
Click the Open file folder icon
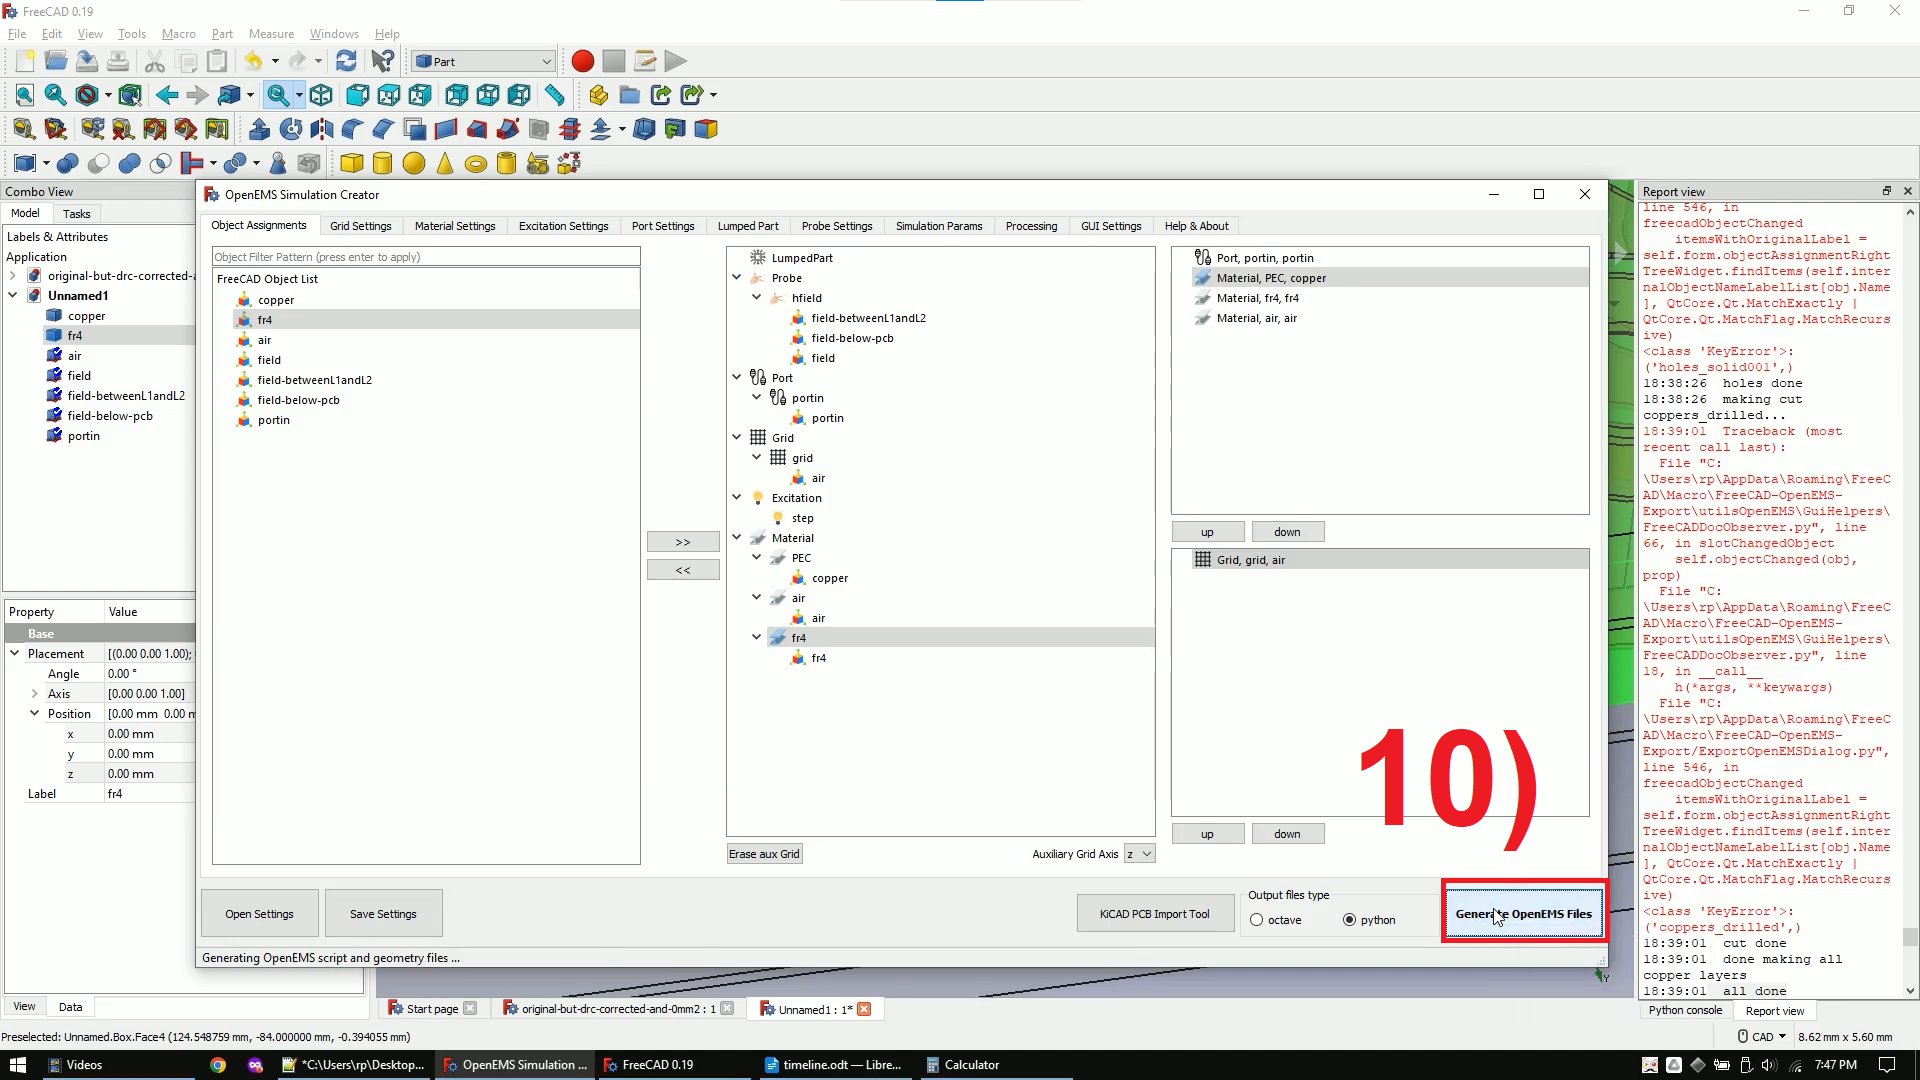pos(56,61)
